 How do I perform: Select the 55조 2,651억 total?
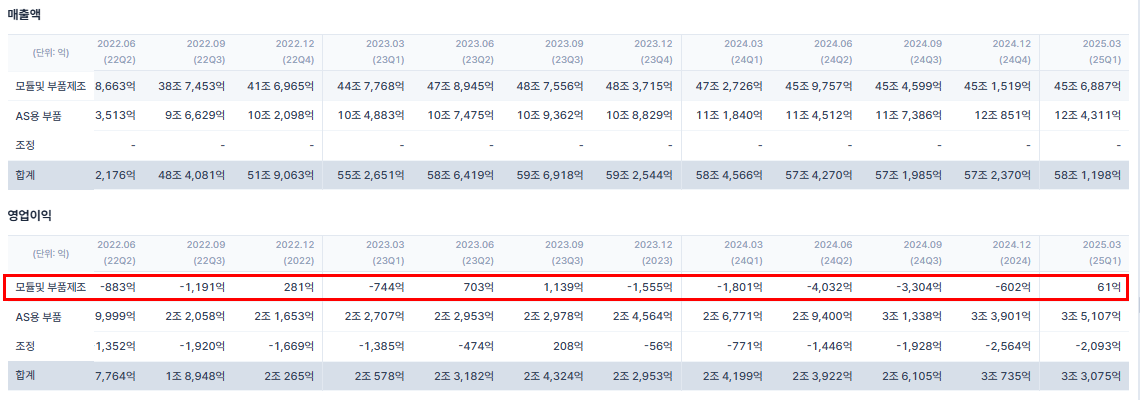click(371, 175)
